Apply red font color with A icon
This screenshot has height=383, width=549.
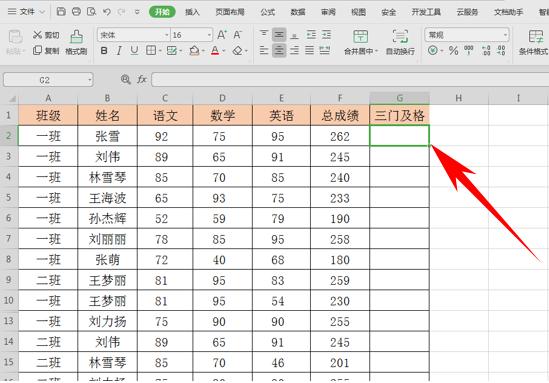[x=215, y=51]
